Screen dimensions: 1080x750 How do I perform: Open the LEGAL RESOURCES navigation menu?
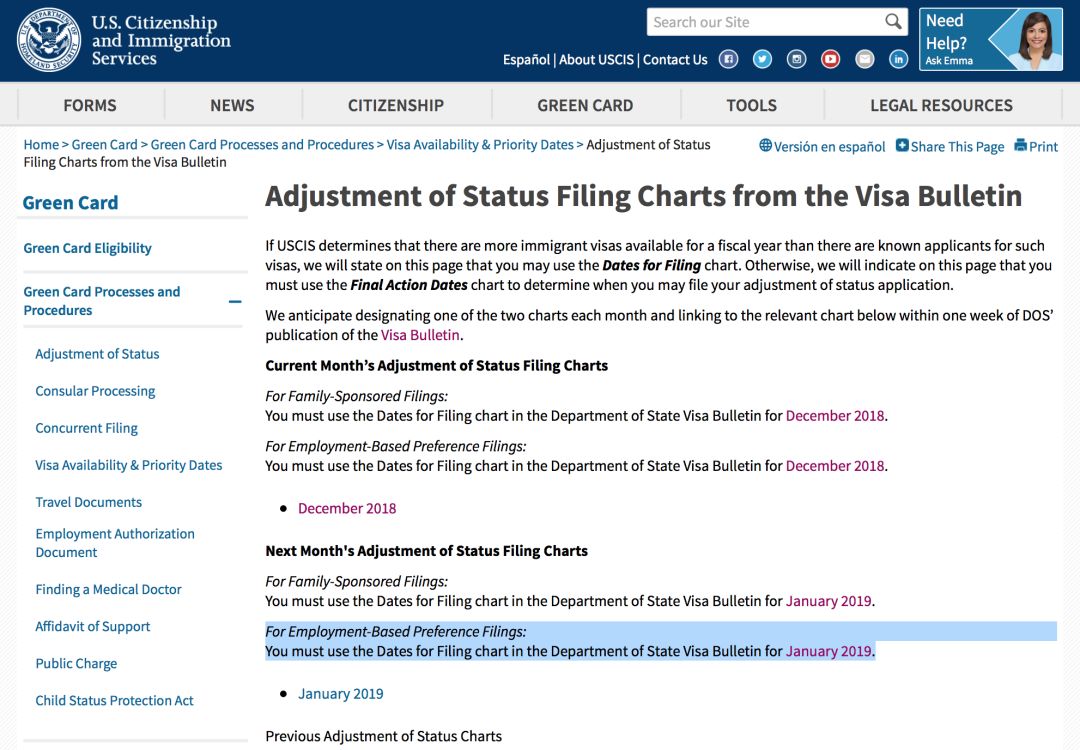coord(941,105)
